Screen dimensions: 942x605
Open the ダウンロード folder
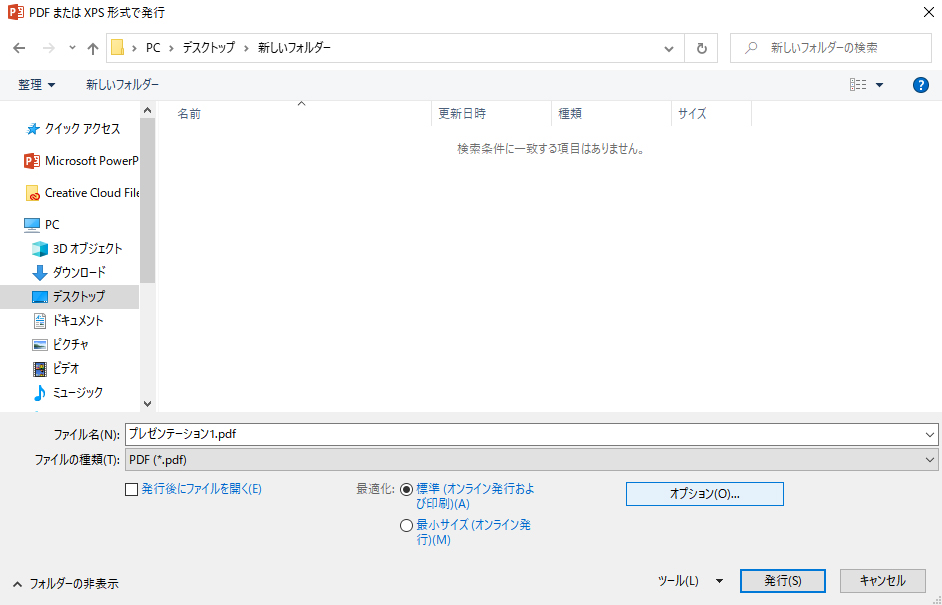78,273
